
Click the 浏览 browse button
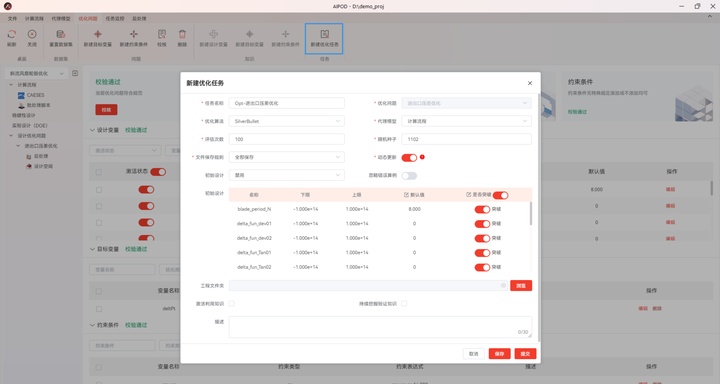pos(521,286)
